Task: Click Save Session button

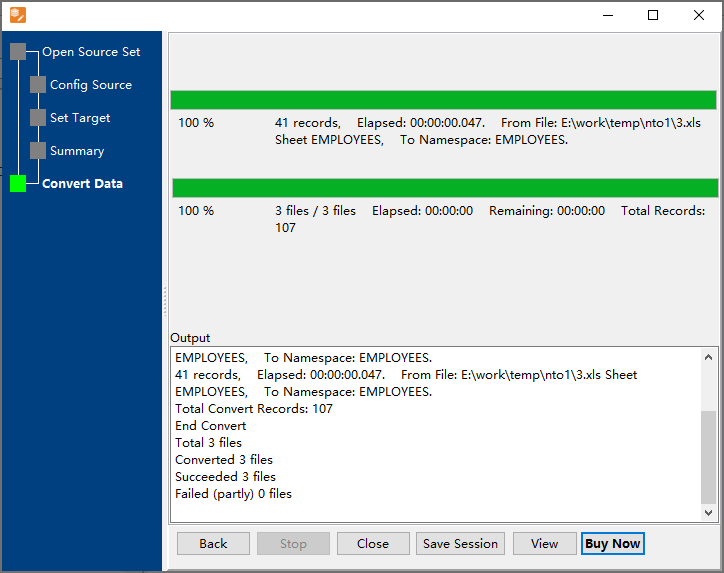Action: (x=460, y=544)
